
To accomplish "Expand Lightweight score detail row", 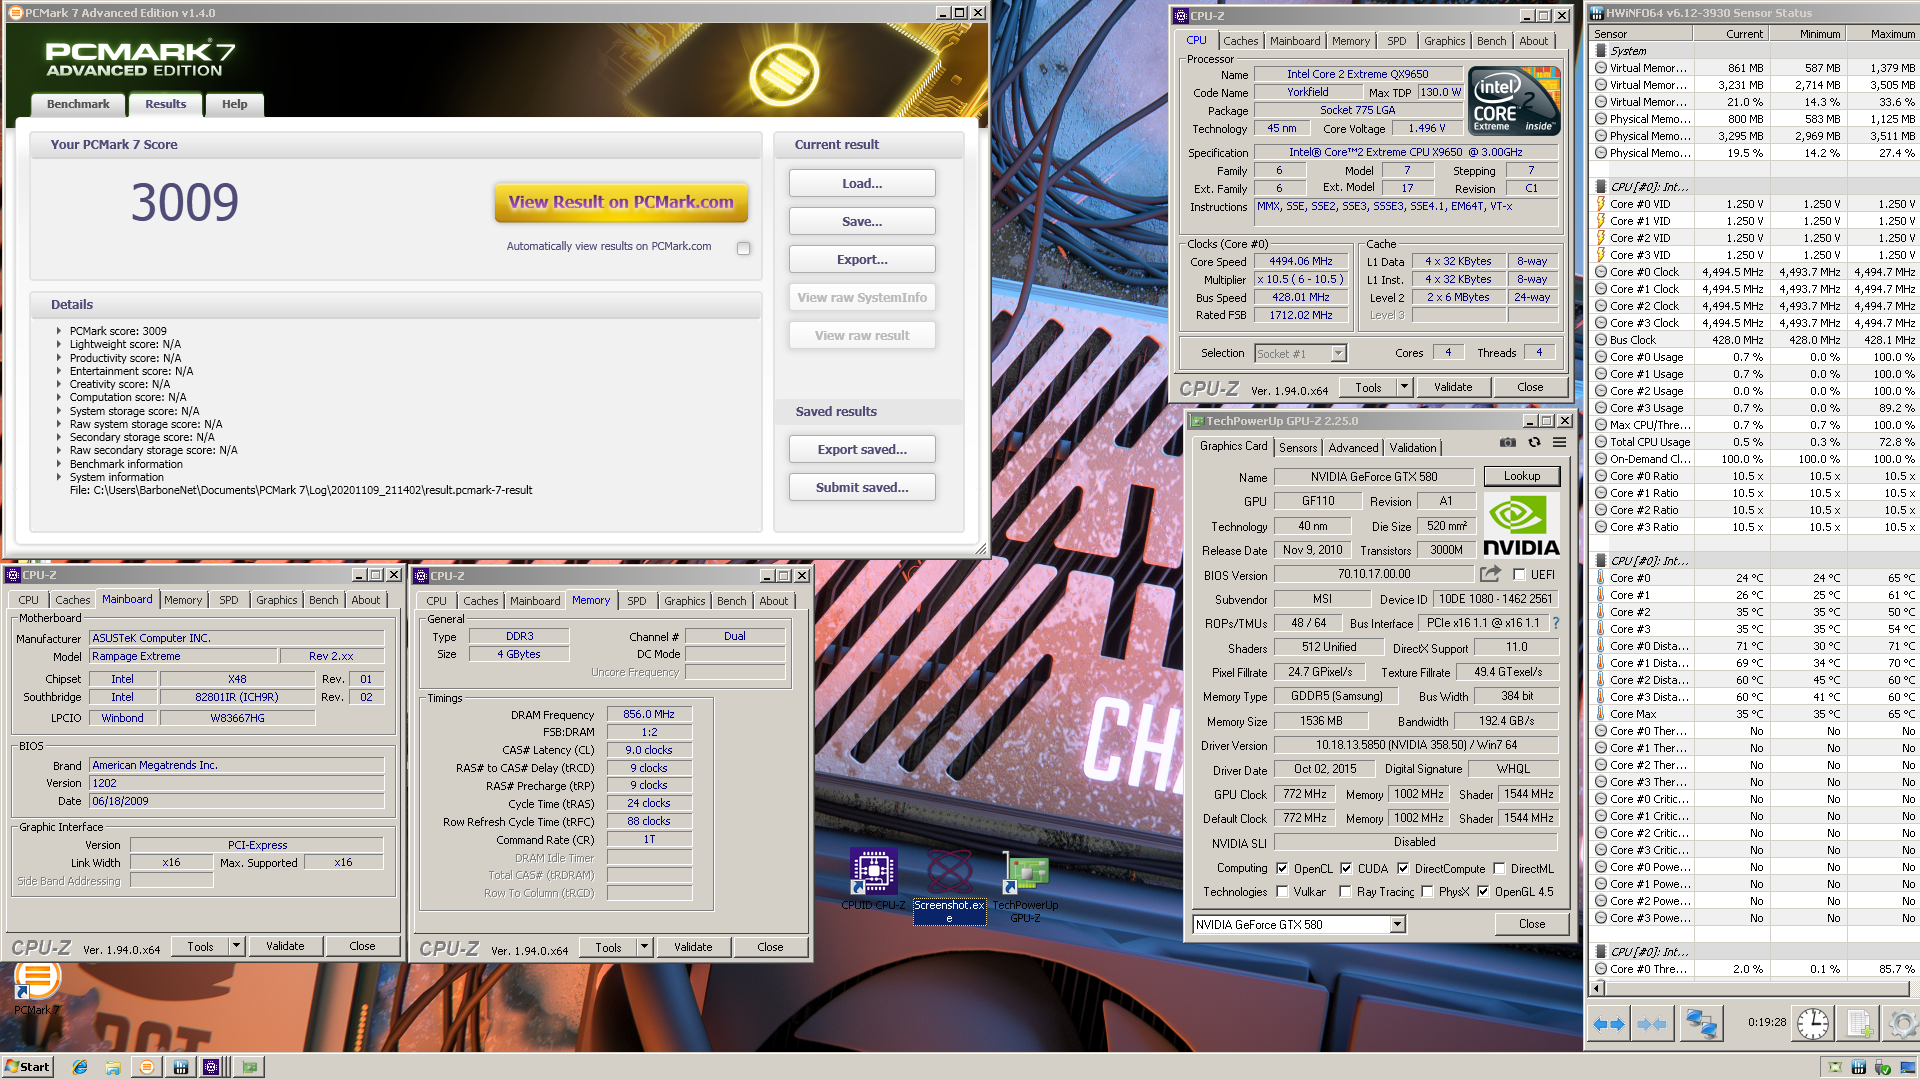I will [x=59, y=344].
